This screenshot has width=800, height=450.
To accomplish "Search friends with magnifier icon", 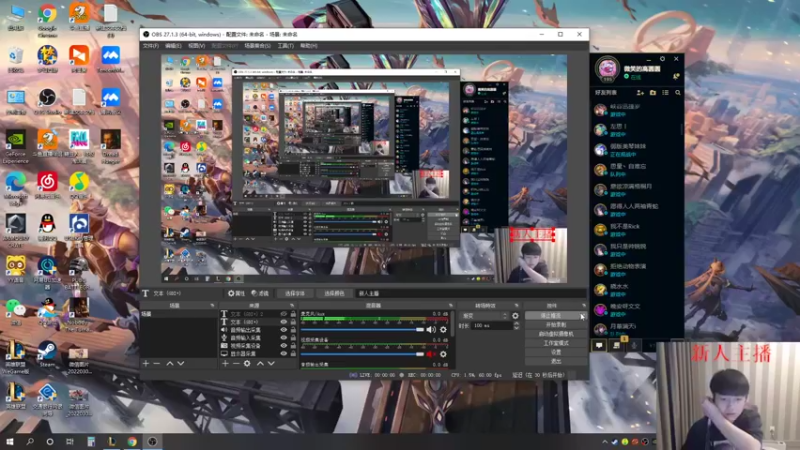I will click(678, 92).
